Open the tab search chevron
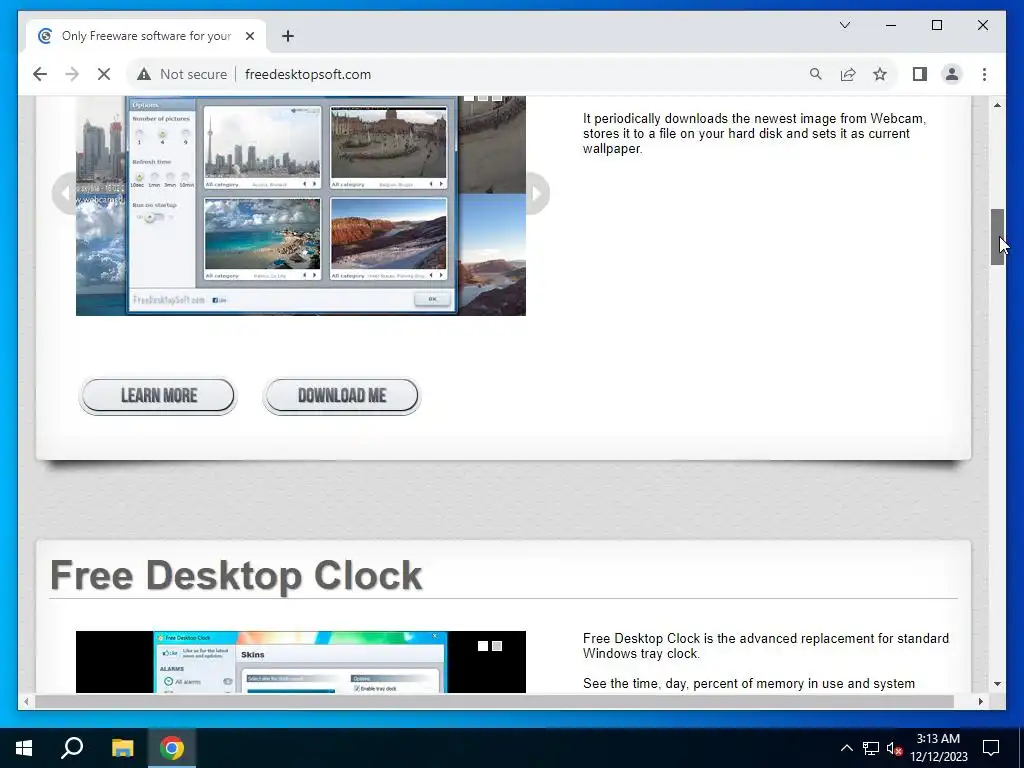The width and height of the screenshot is (1024, 768). (x=844, y=25)
